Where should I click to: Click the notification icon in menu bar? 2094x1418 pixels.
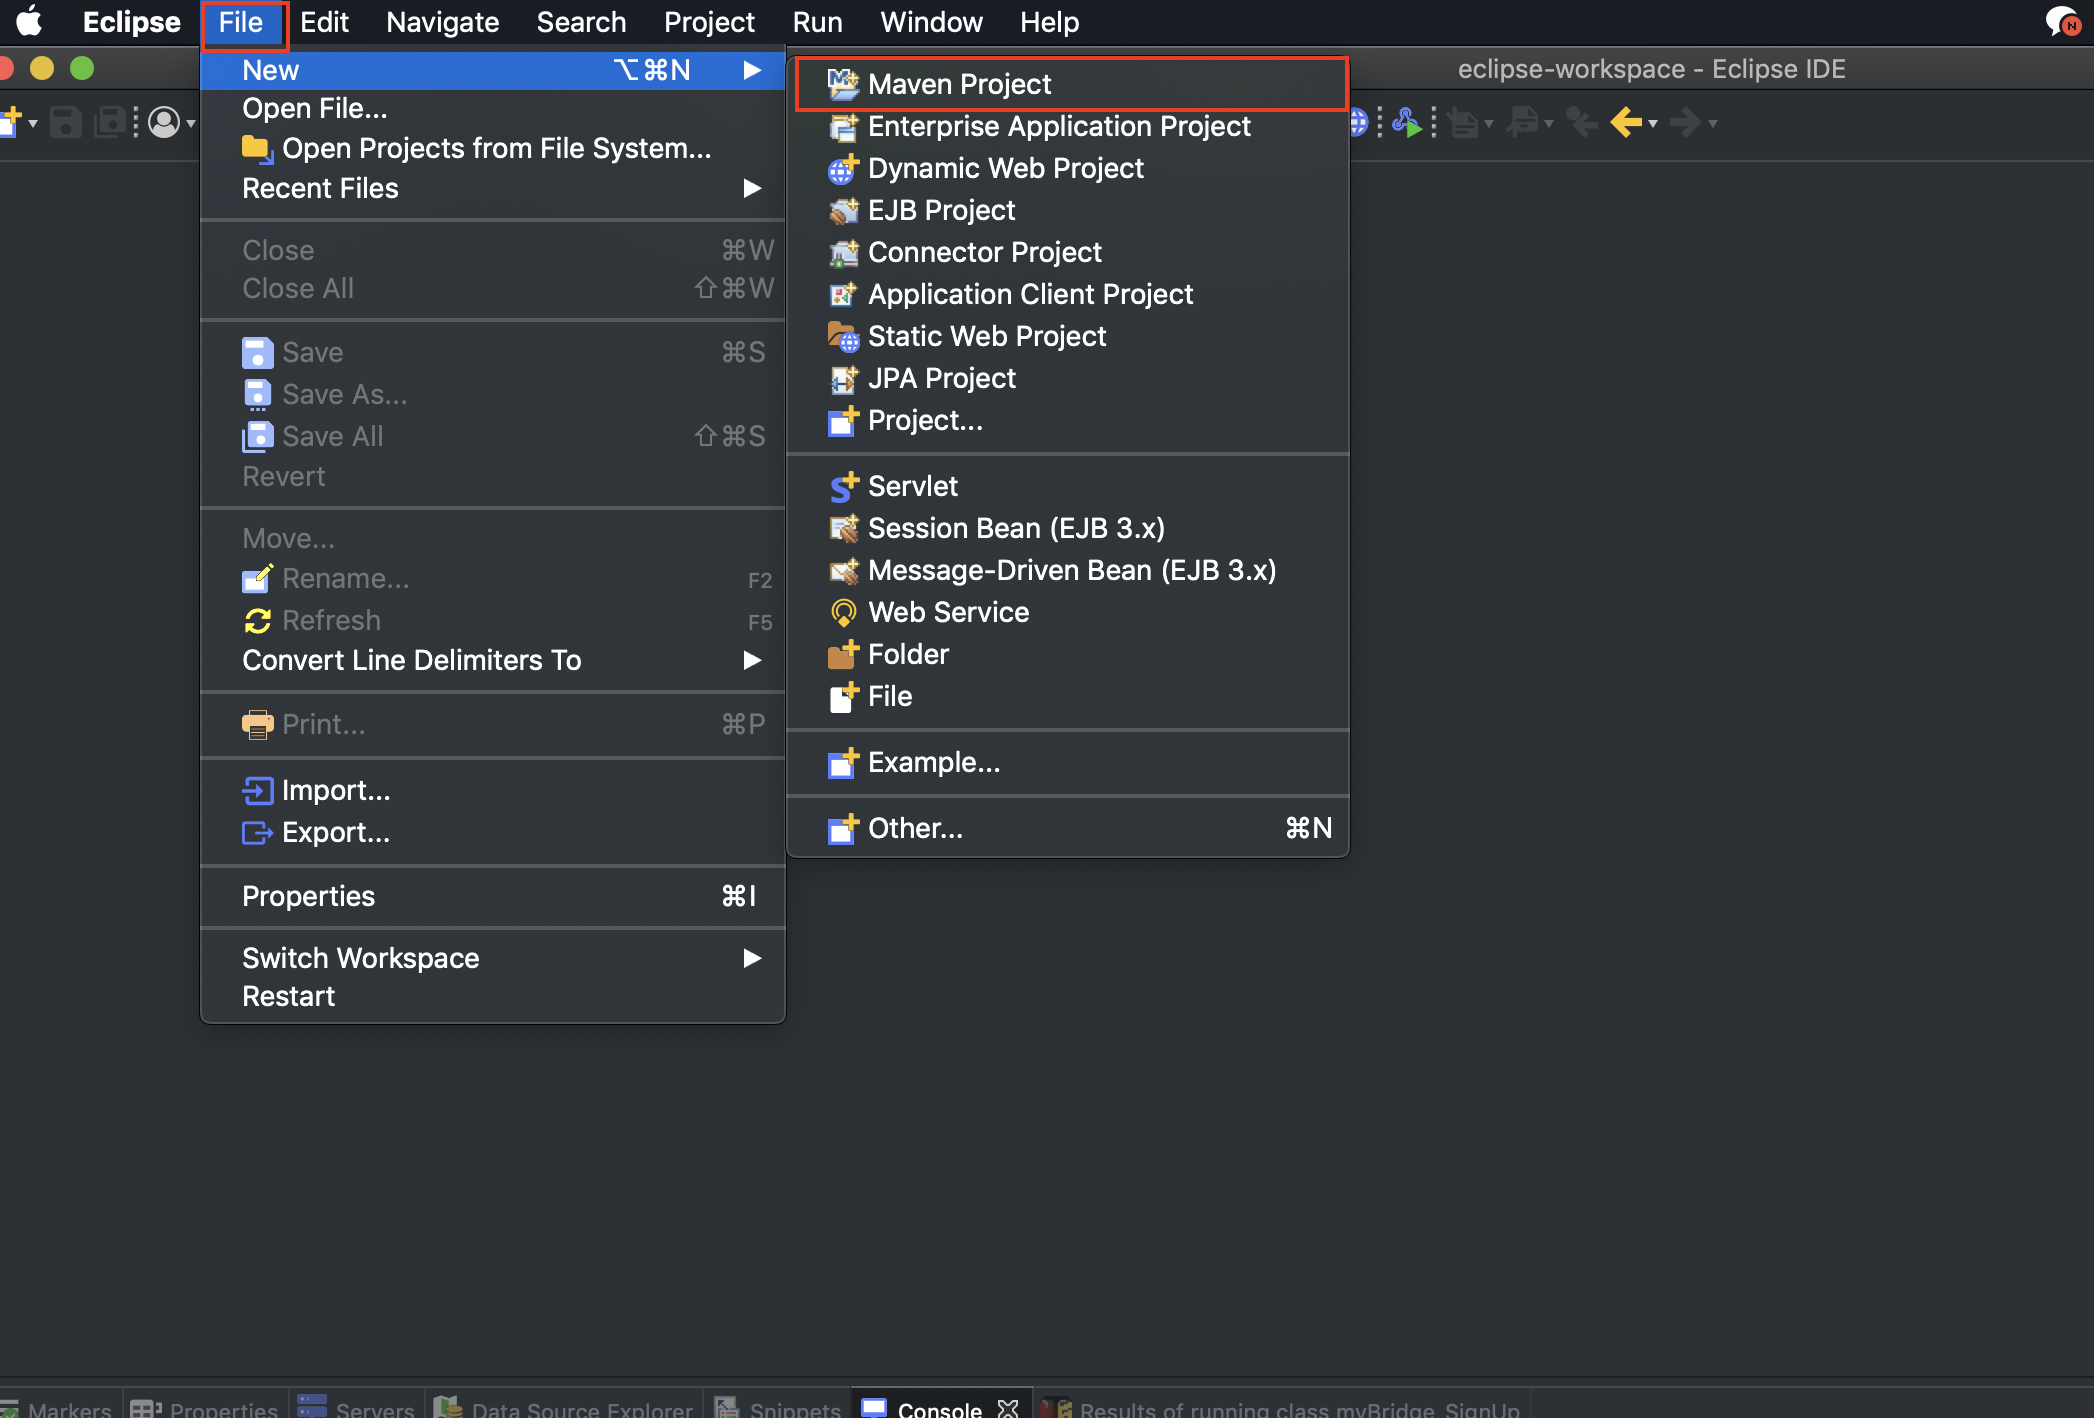point(2063,22)
